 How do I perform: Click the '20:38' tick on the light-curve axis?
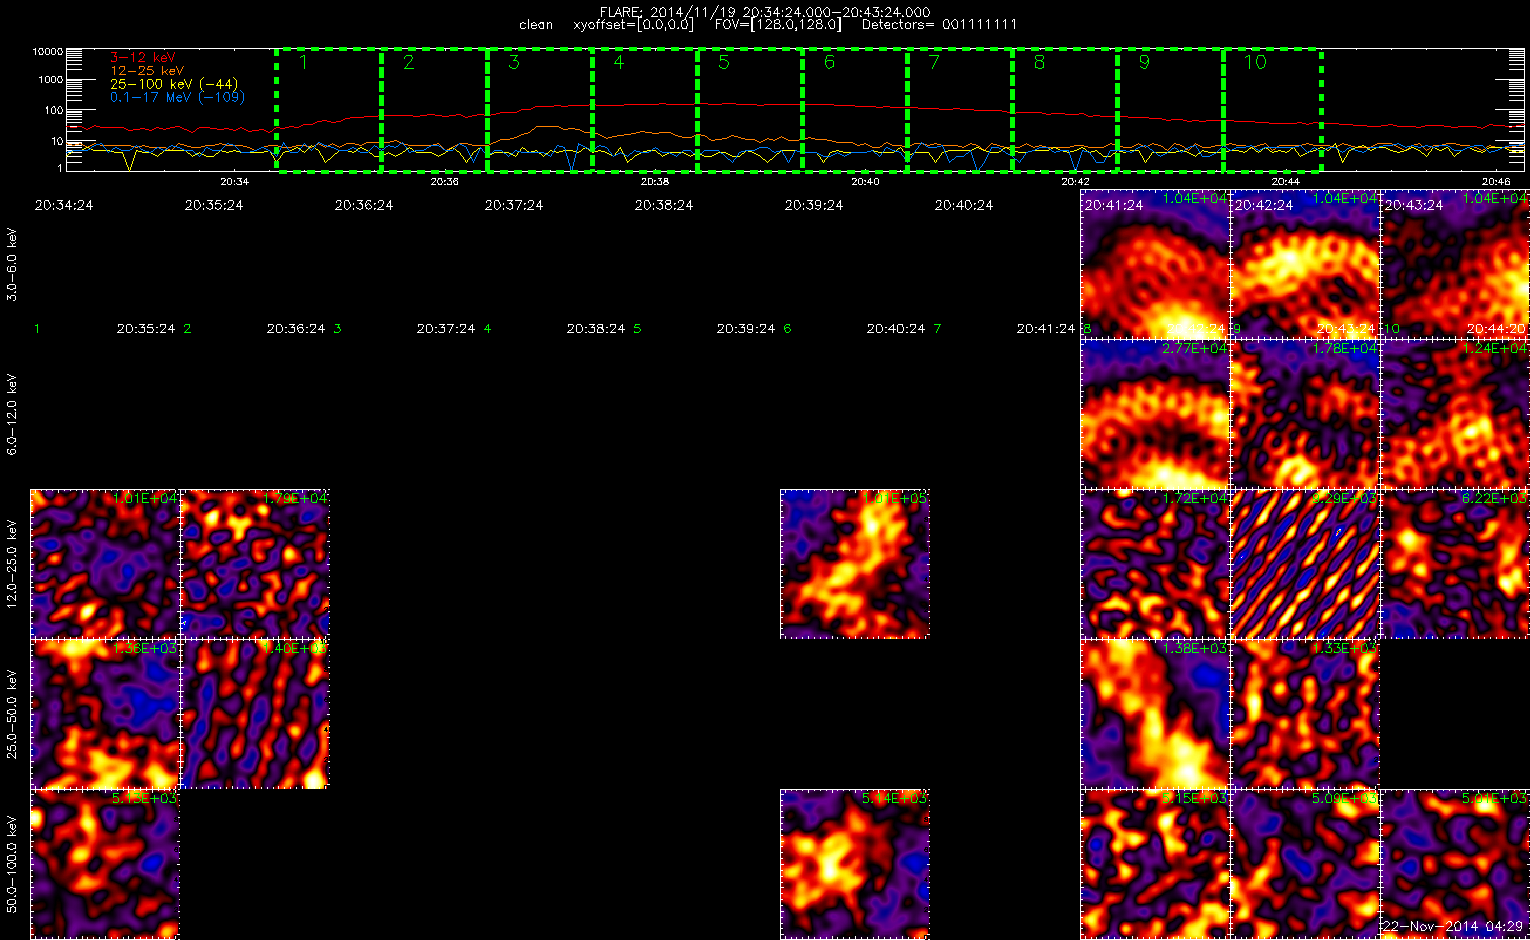654,181
